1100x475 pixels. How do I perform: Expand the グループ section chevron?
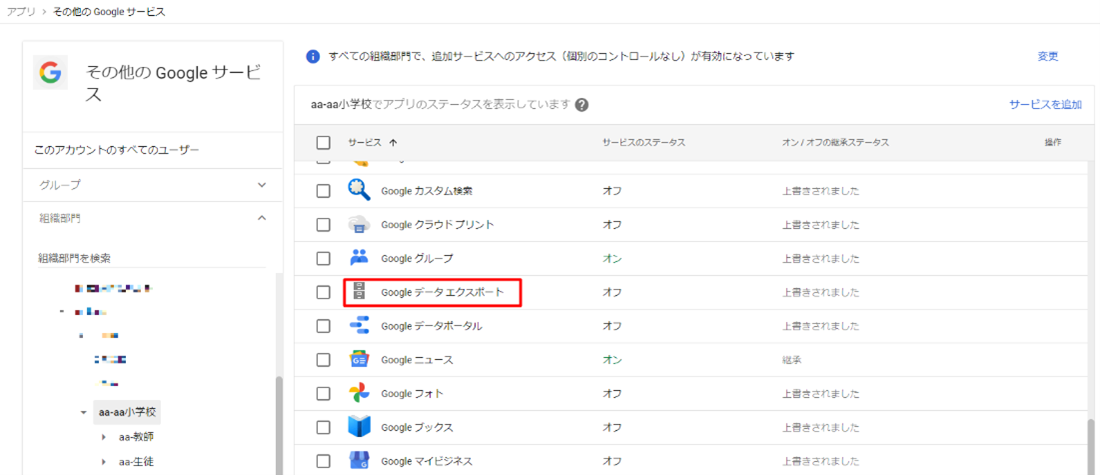262,185
